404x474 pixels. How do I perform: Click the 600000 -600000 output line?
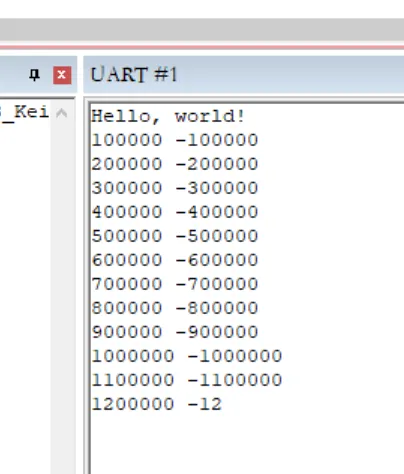pyautogui.click(x=175, y=260)
